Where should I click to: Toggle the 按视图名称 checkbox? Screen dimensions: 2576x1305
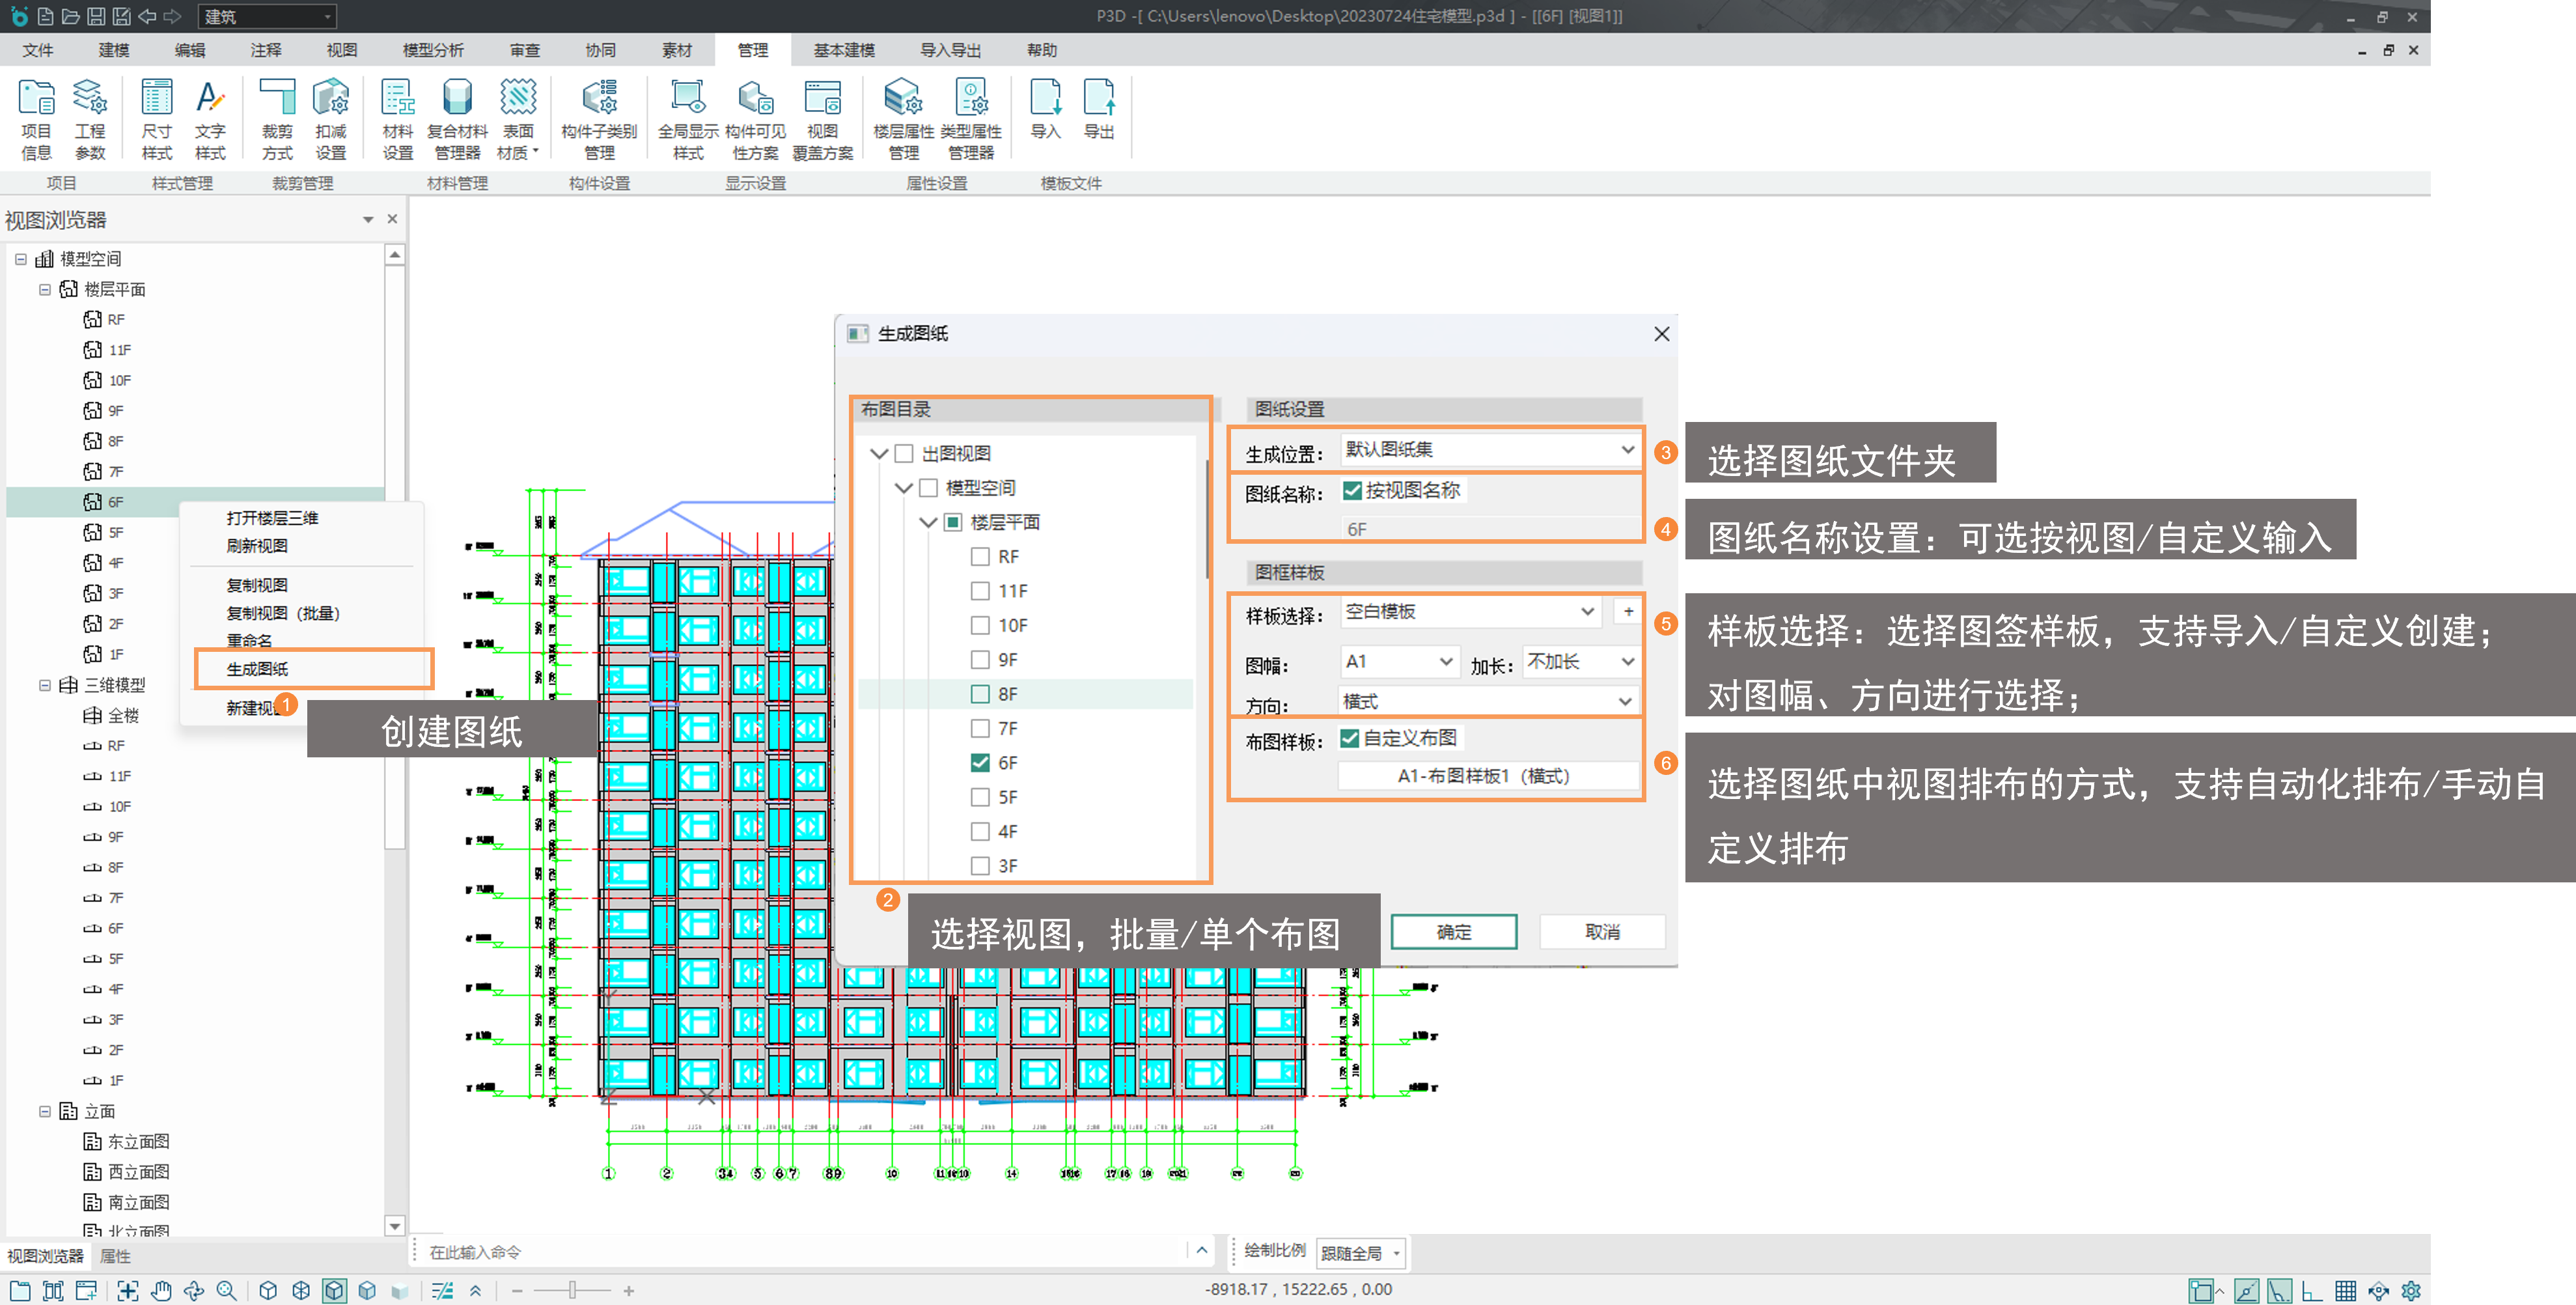[1352, 490]
